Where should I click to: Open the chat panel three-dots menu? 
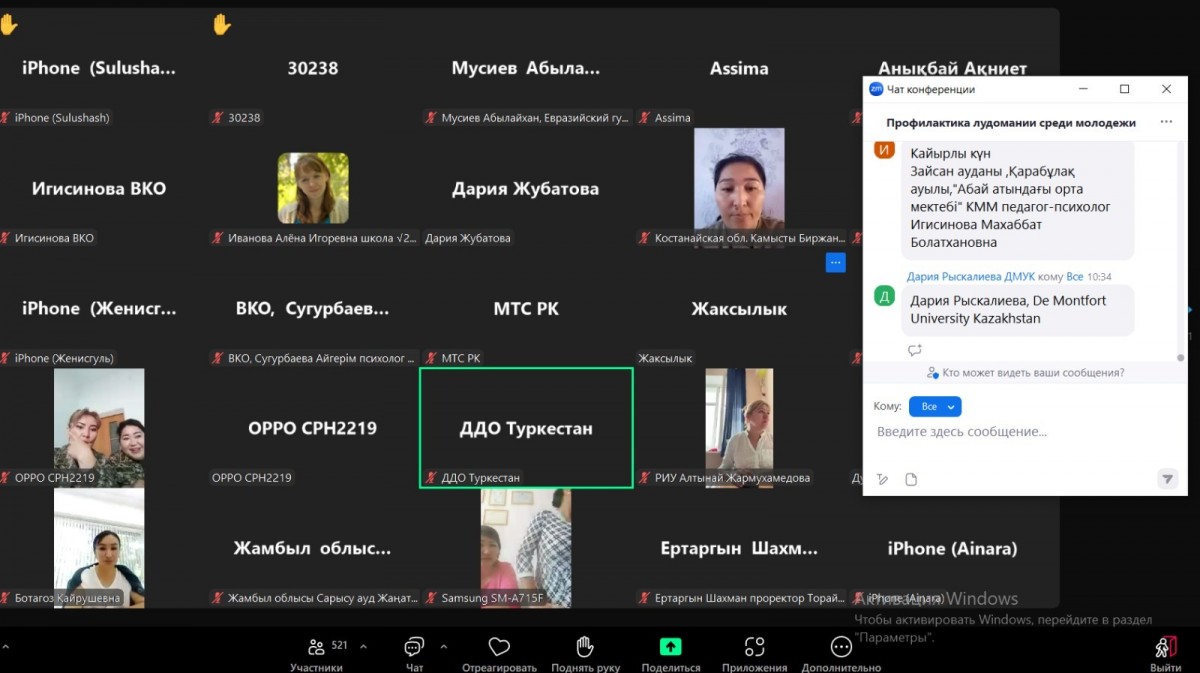pyautogui.click(x=1166, y=122)
